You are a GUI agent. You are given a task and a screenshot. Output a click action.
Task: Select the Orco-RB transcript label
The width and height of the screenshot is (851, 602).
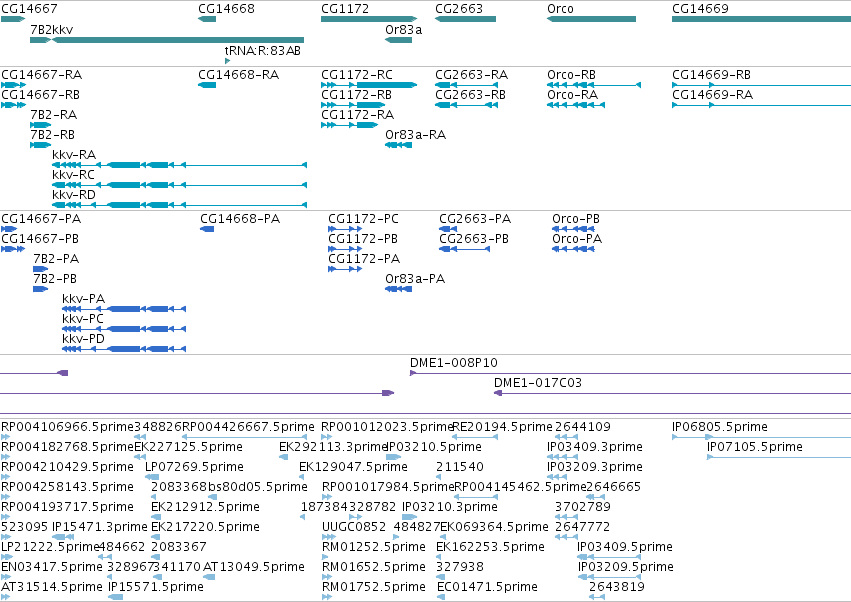571,74
